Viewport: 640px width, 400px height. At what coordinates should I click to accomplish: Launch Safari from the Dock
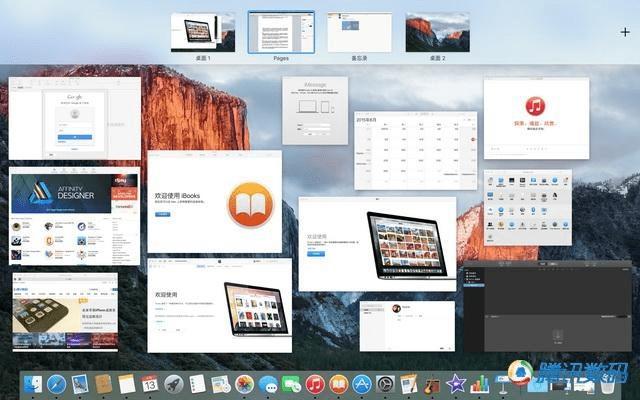pos(57,384)
